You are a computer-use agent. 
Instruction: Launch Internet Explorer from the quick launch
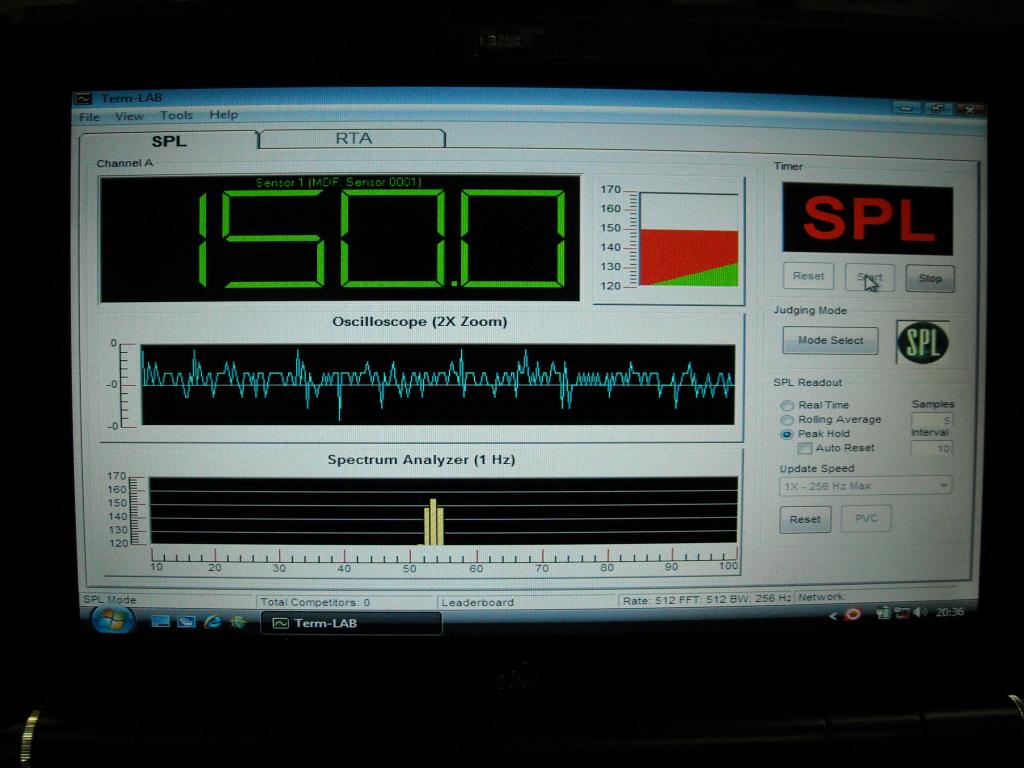click(x=212, y=621)
